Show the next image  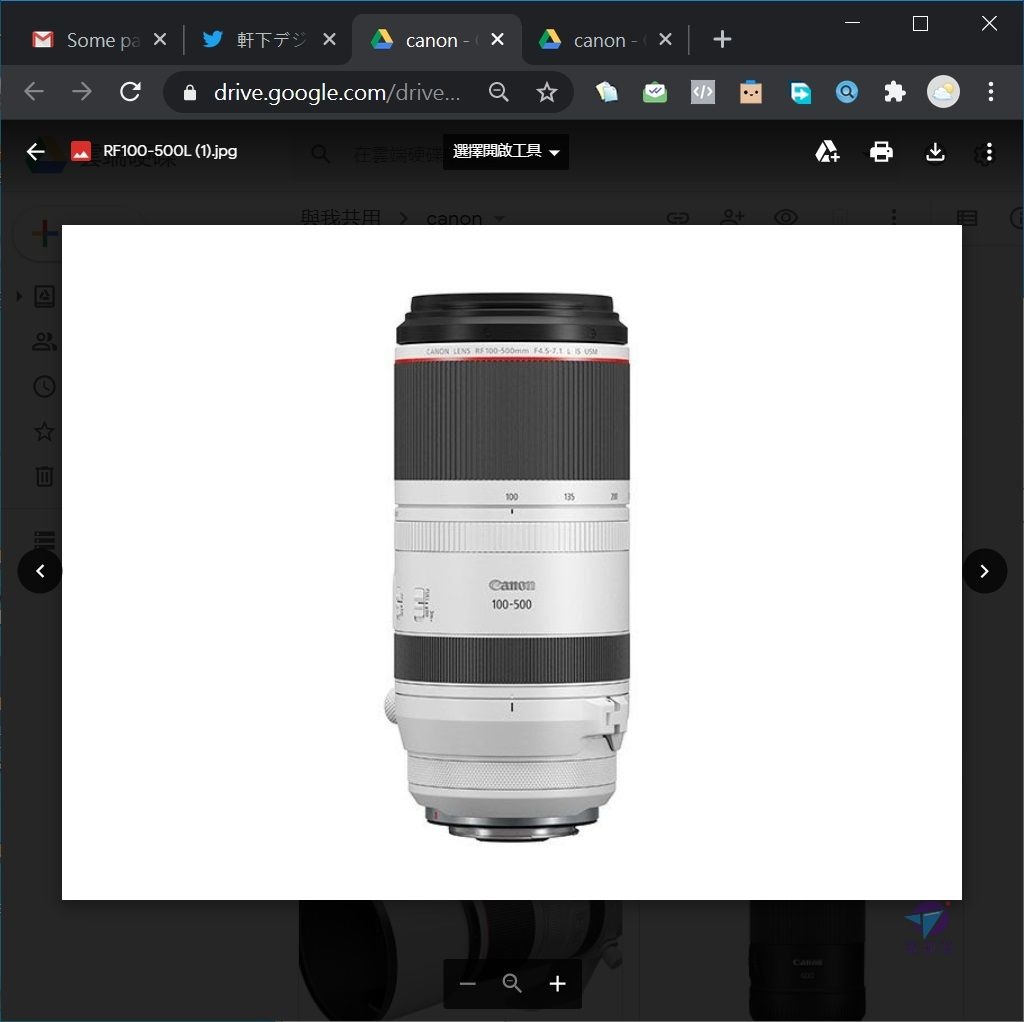[x=985, y=571]
